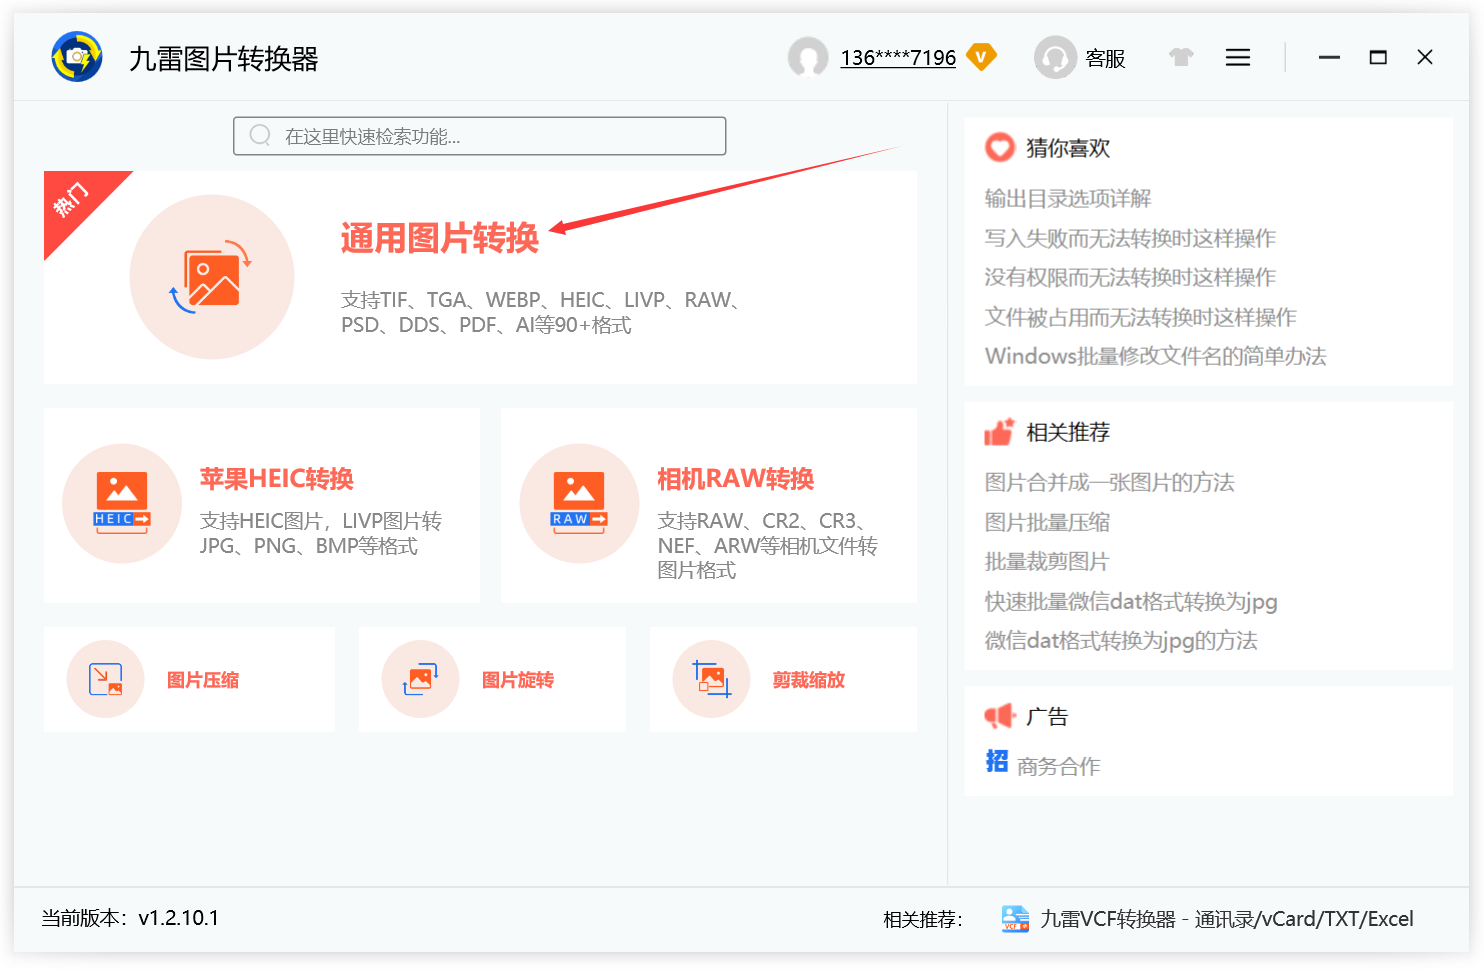Click the 当前版本 v1.2.10.1 text
1484x972 pixels.
[x=130, y=918]
